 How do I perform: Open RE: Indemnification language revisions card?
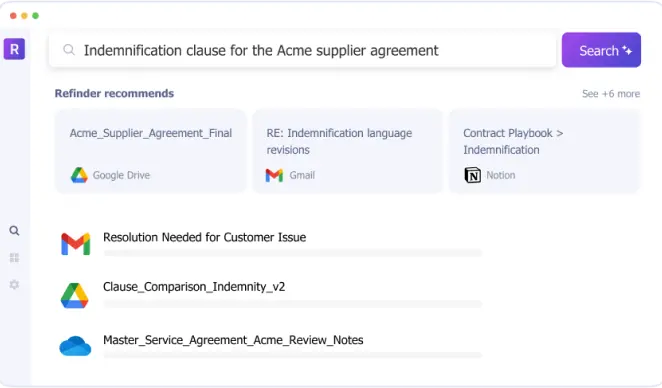tap(347, 151)
